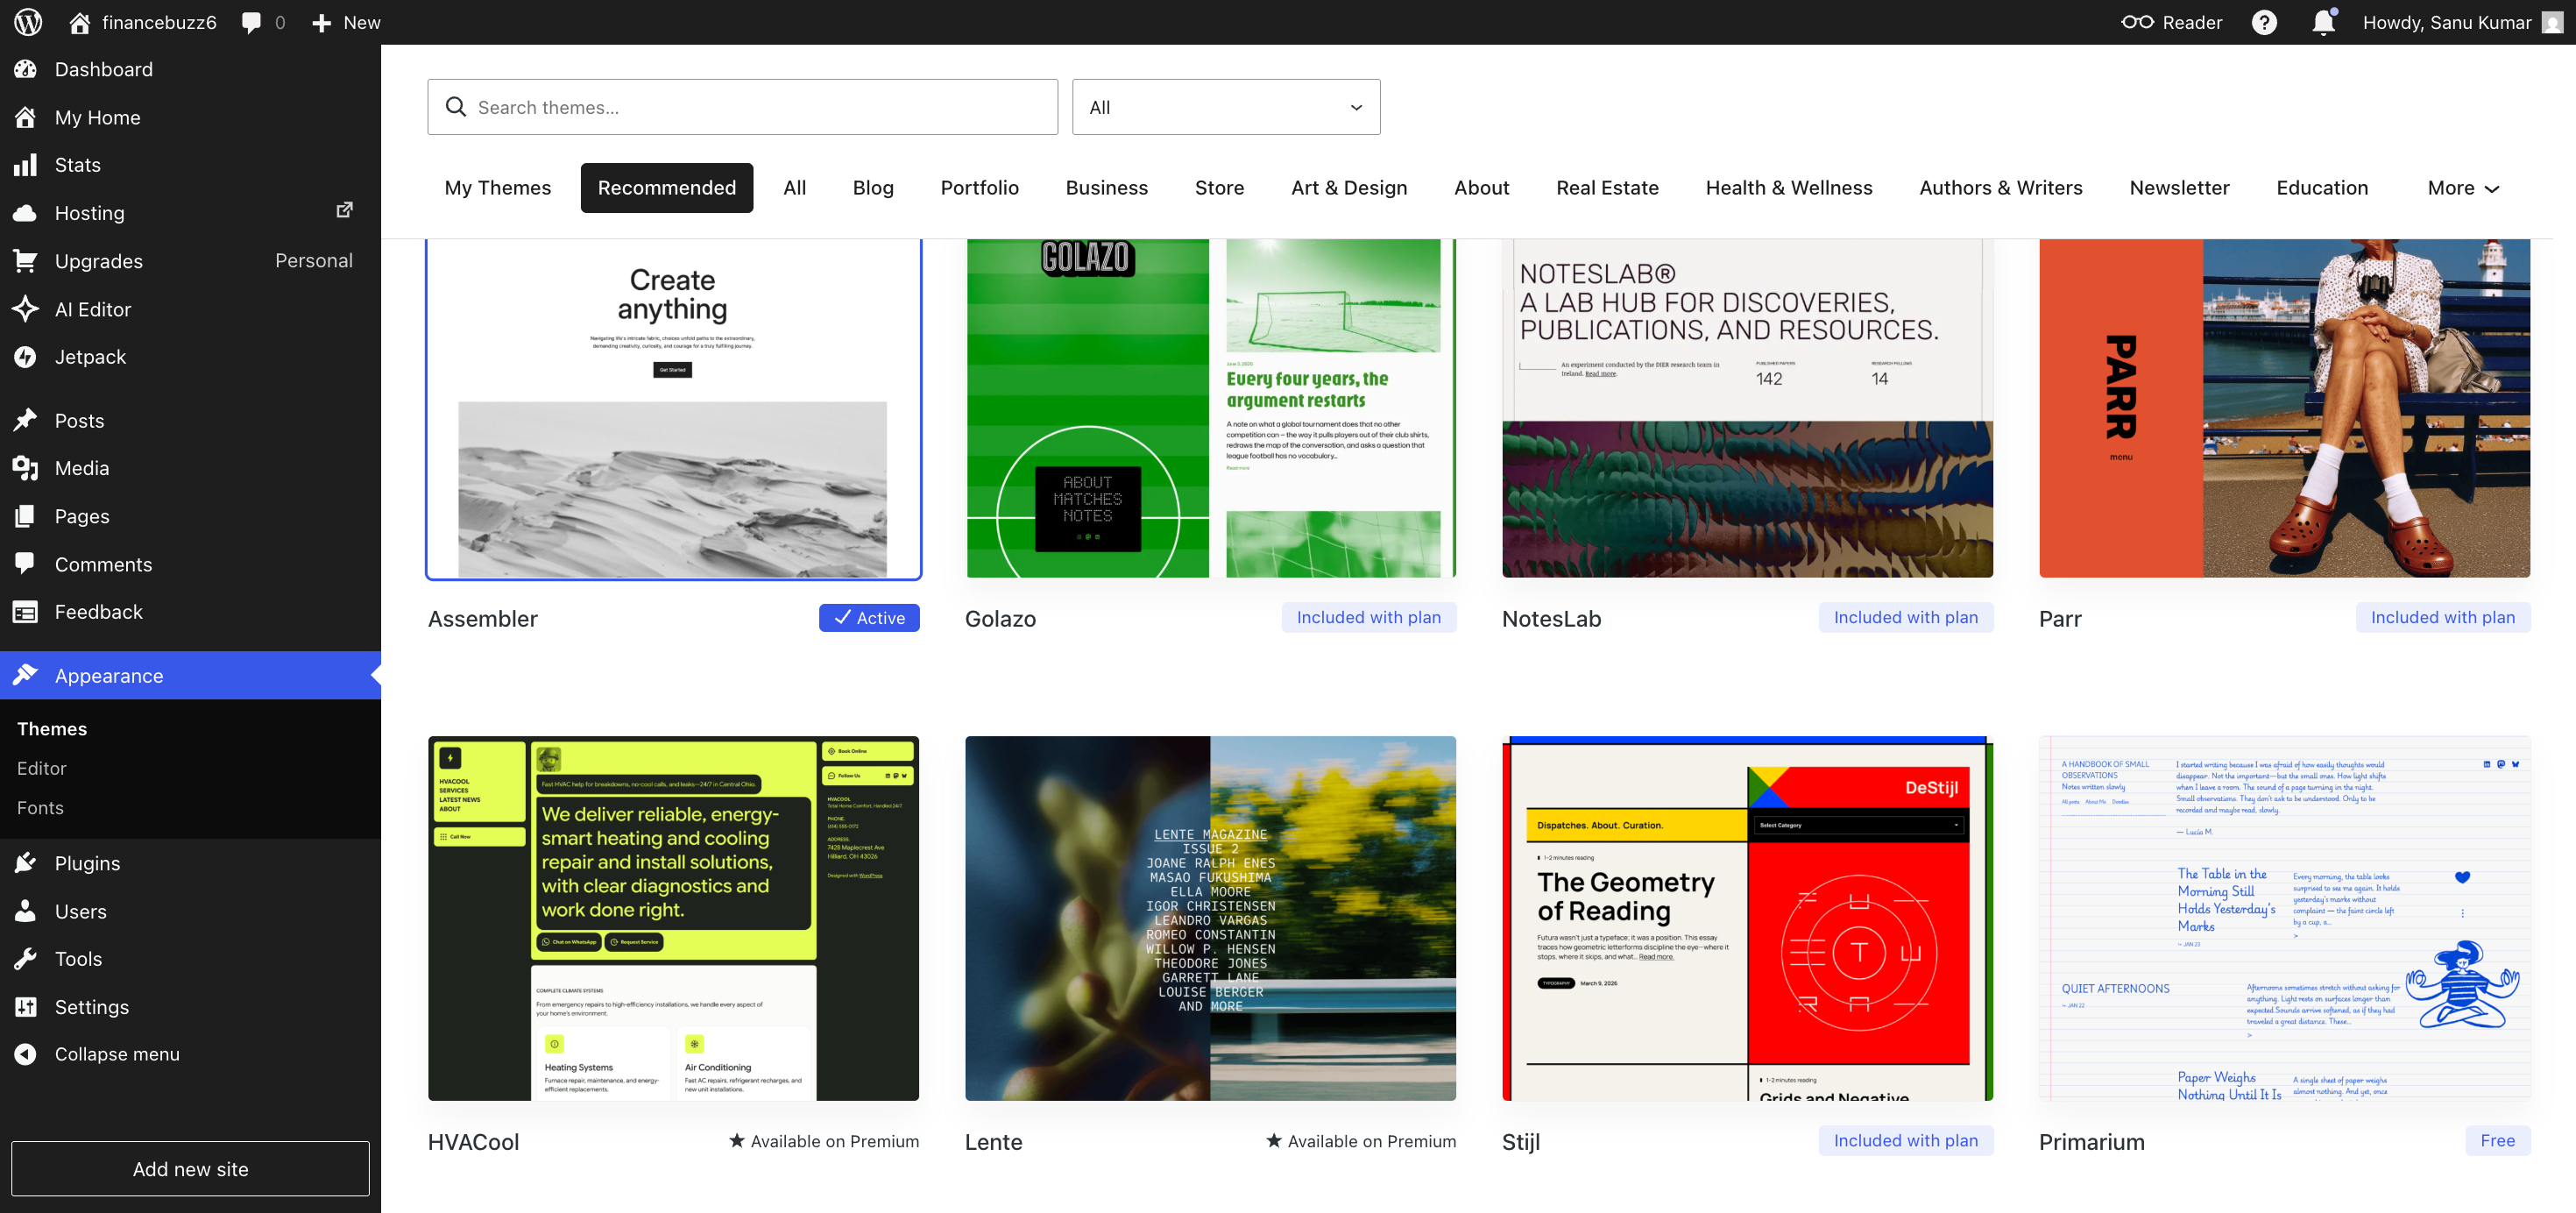Click the Users person icon
Viewport: 2576px width, 1213px height.
[26, 911]
